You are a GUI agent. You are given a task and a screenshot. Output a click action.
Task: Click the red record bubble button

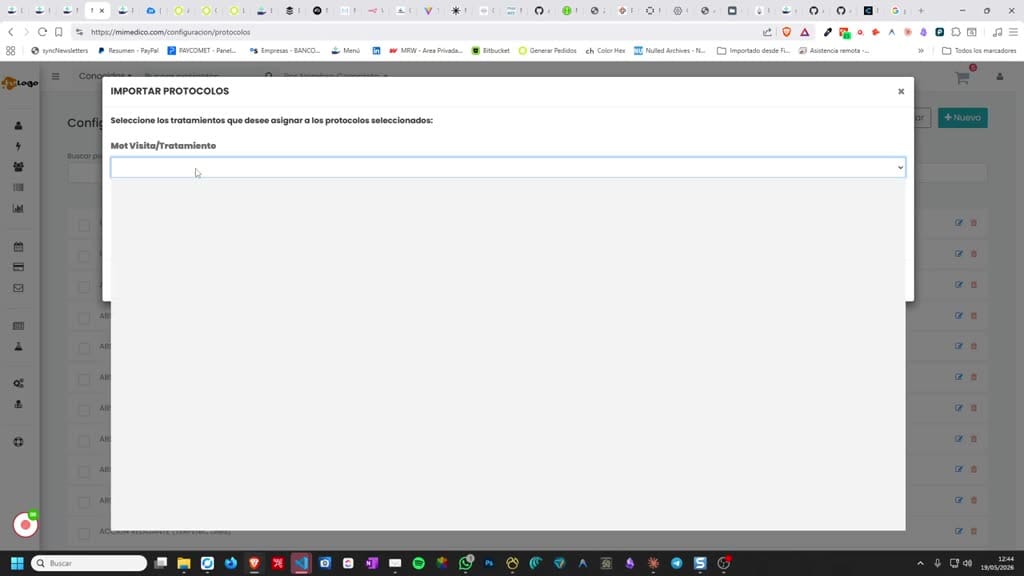25,524
